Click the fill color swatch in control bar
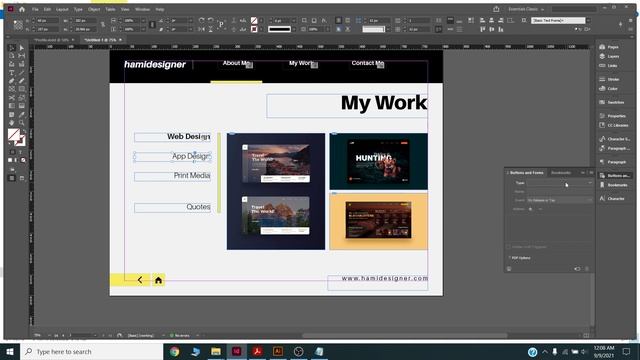 click(254, 20)
